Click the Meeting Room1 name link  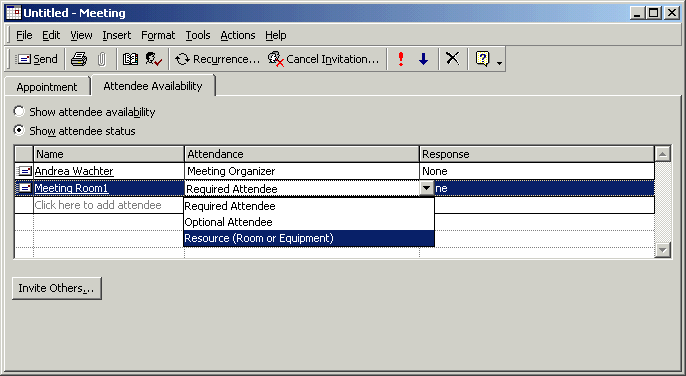click(71, 188)
